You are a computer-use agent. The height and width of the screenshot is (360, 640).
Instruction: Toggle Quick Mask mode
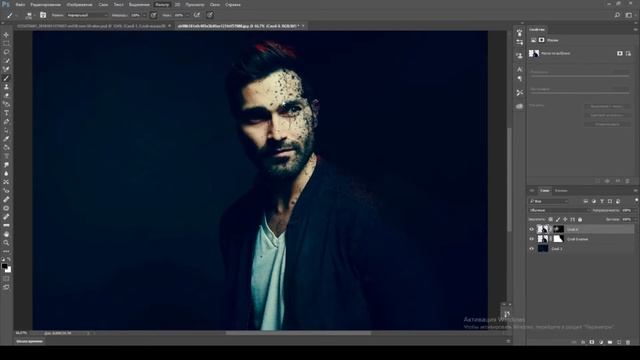point(6,279)
